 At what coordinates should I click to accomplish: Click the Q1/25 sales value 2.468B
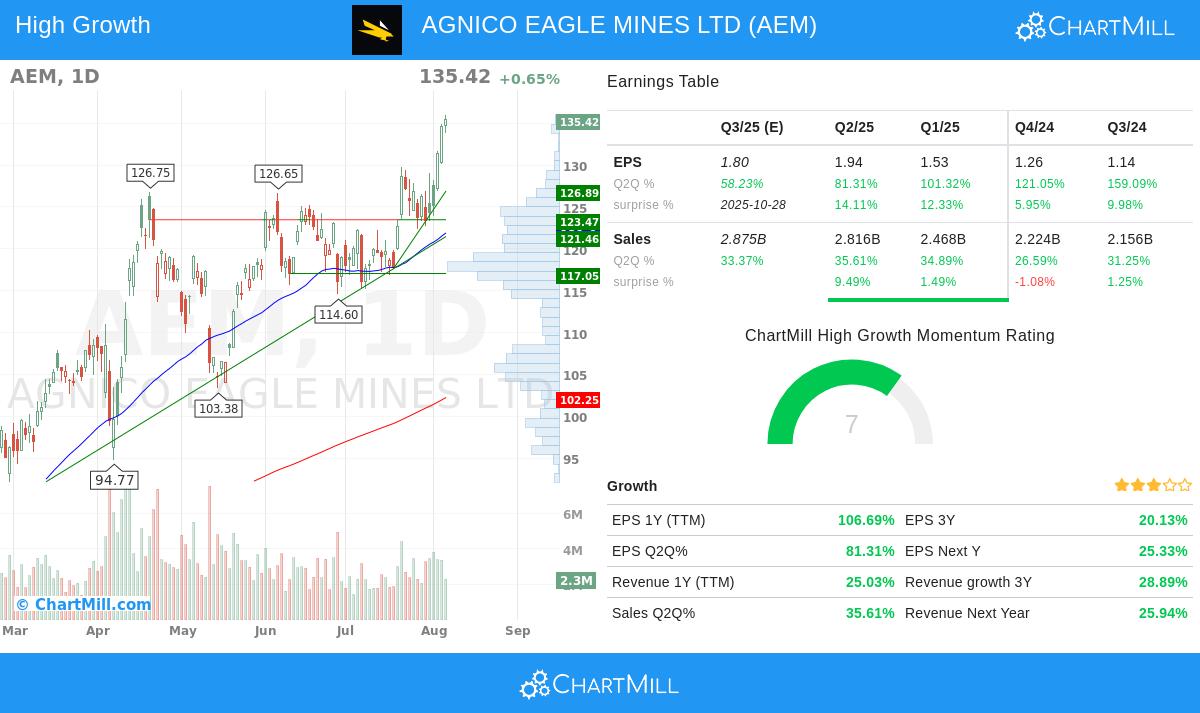(x=944, y=239)
